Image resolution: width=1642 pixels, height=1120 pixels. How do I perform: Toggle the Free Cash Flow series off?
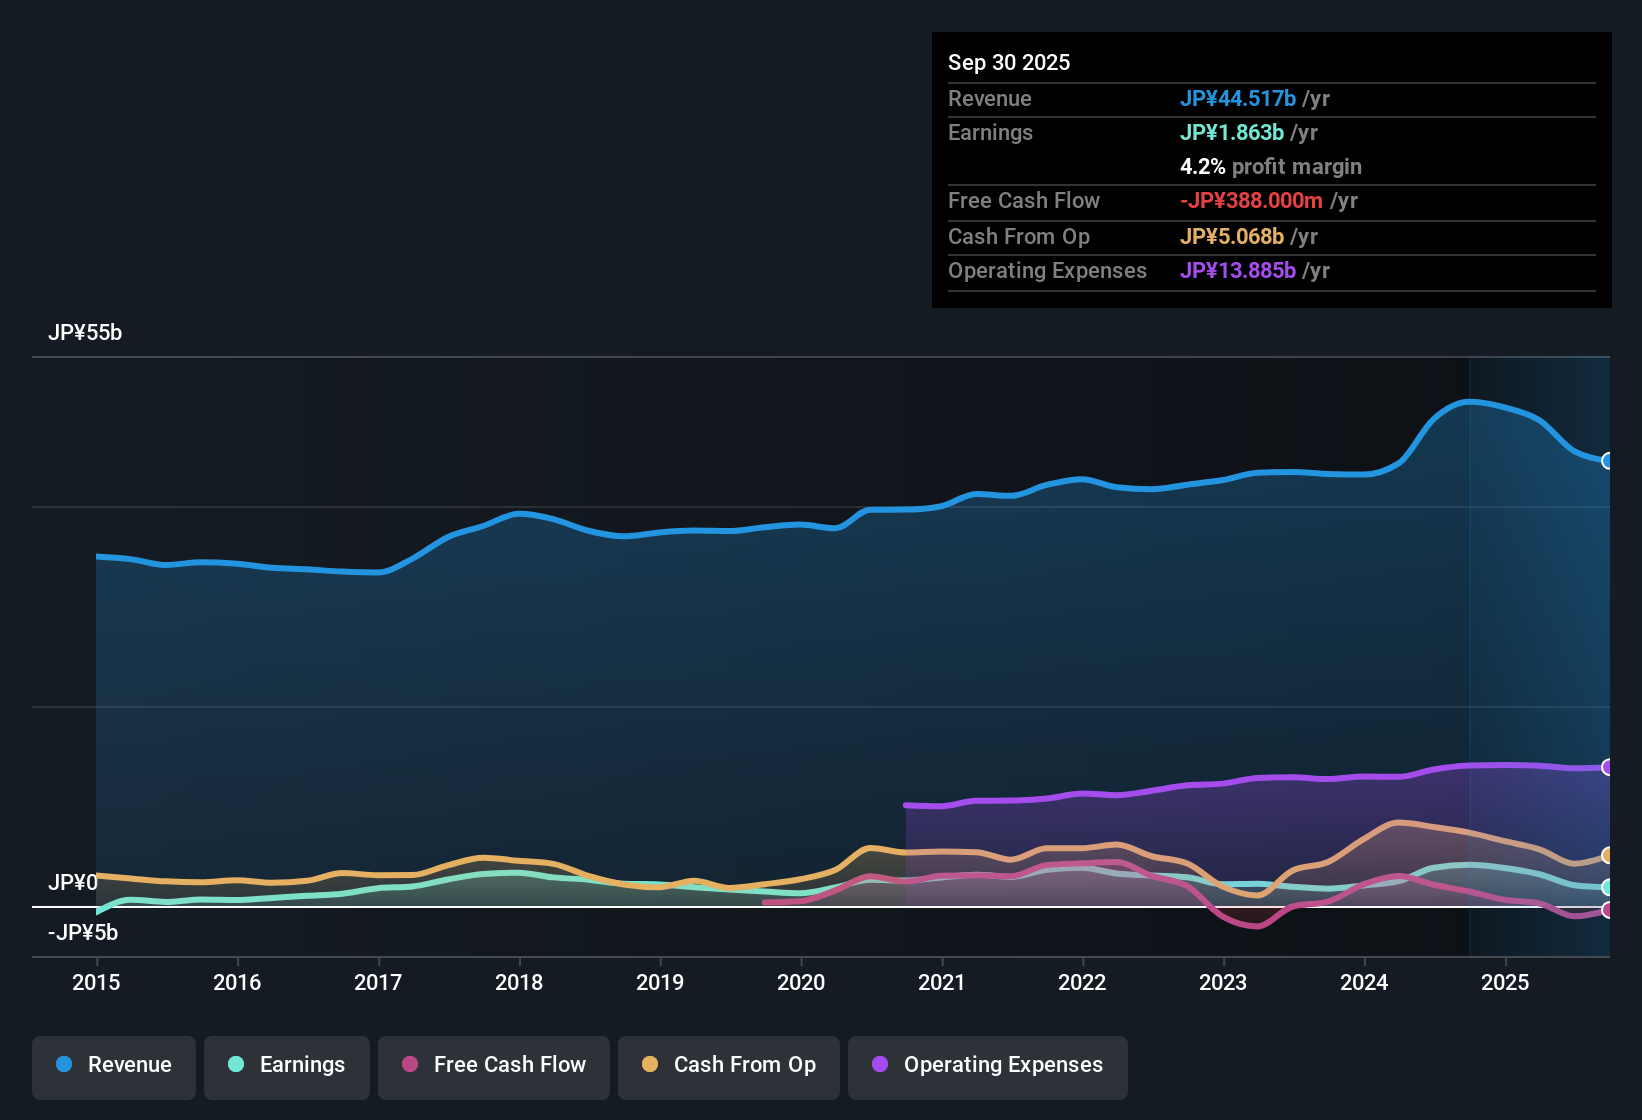click(x=493, y=1065)
